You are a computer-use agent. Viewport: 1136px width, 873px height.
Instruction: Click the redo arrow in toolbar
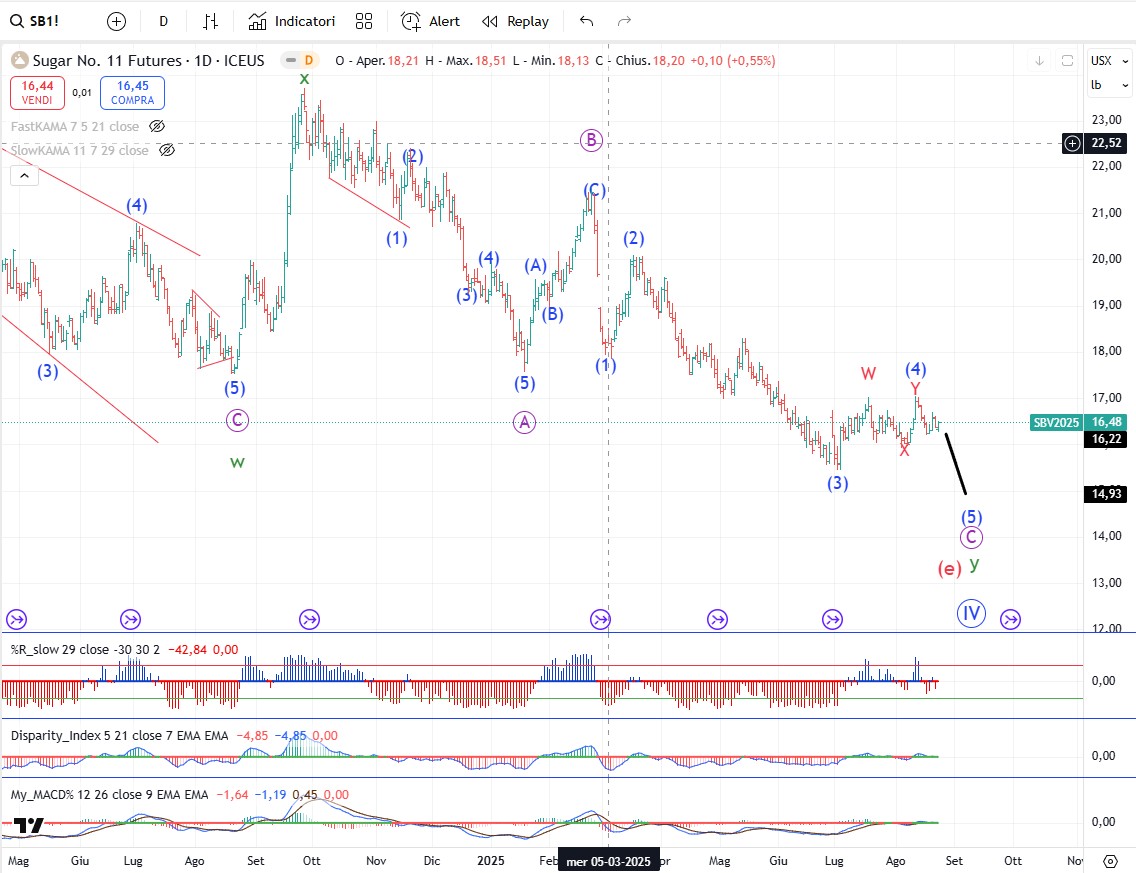tap(624, 21)
